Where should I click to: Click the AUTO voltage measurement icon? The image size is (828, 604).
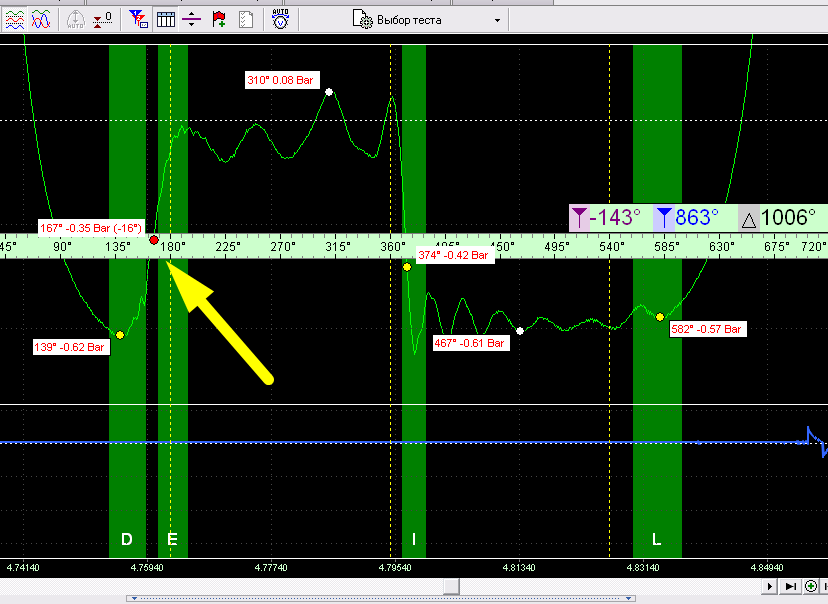tap(280, 20)
